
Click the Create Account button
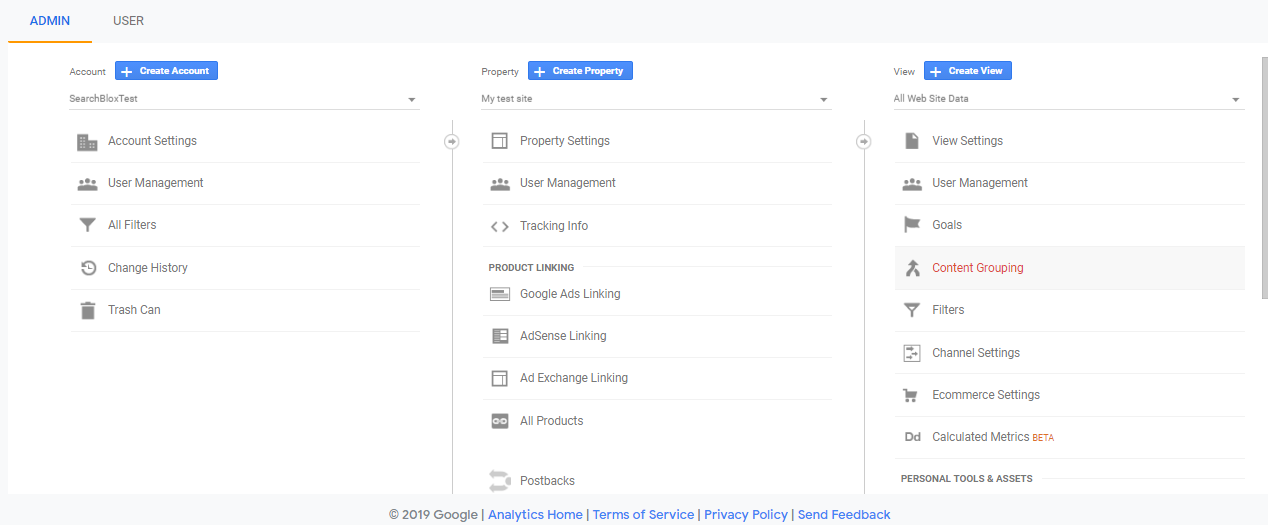pos(166,71)
